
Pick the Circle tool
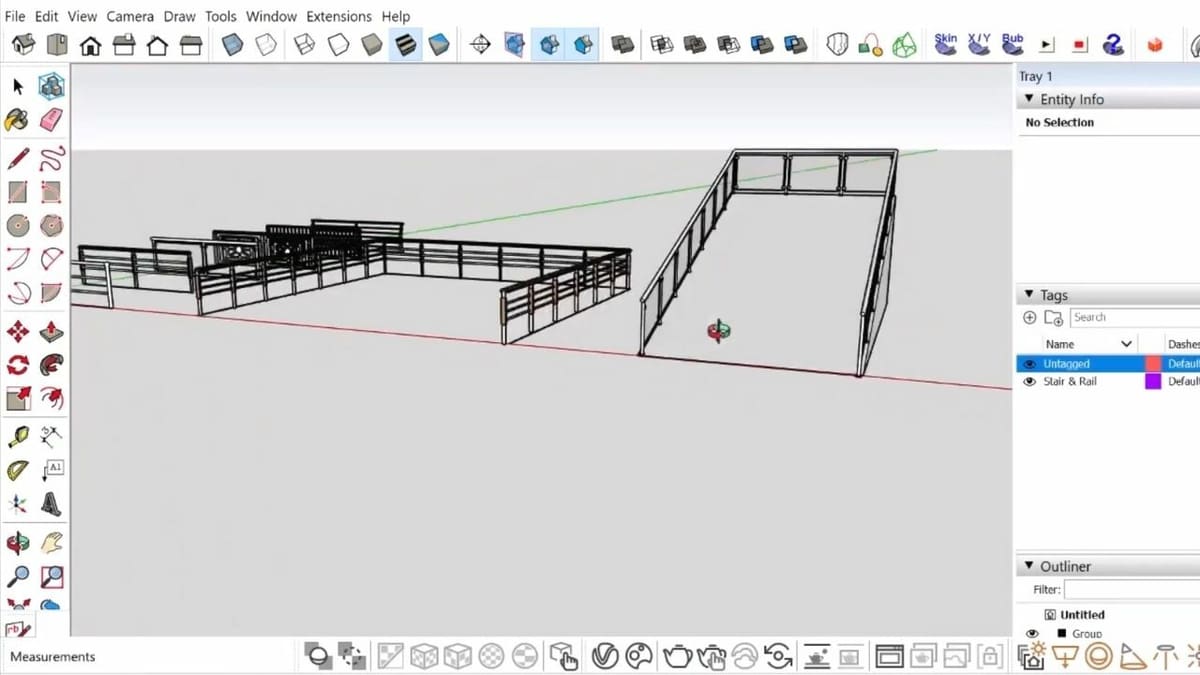pos(17,225)
